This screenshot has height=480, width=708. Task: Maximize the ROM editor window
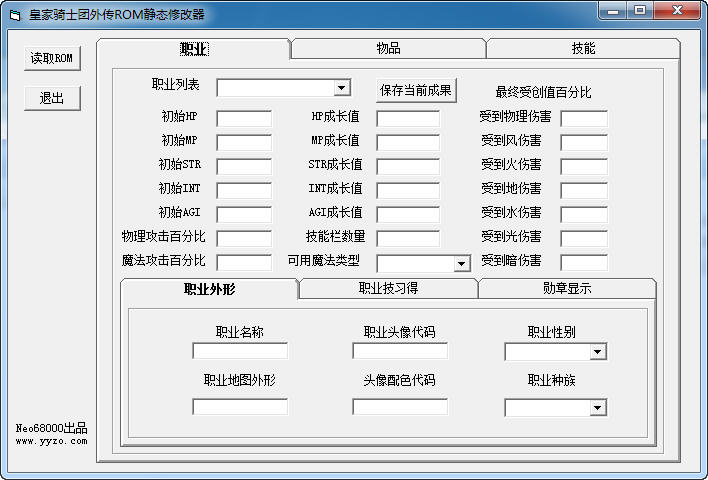[640, 11]
